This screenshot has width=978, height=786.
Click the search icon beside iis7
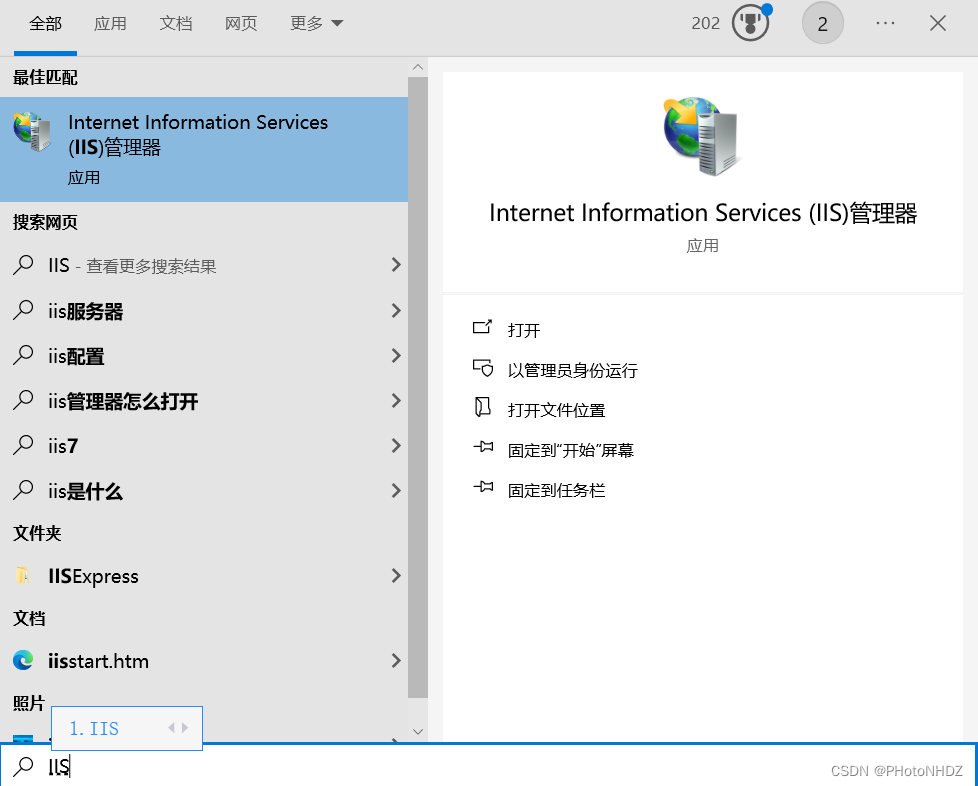coord(23,445)
